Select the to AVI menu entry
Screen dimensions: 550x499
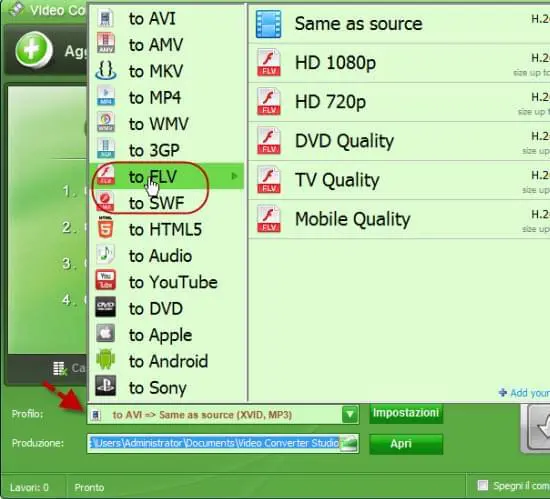click(x=167, y=18)
